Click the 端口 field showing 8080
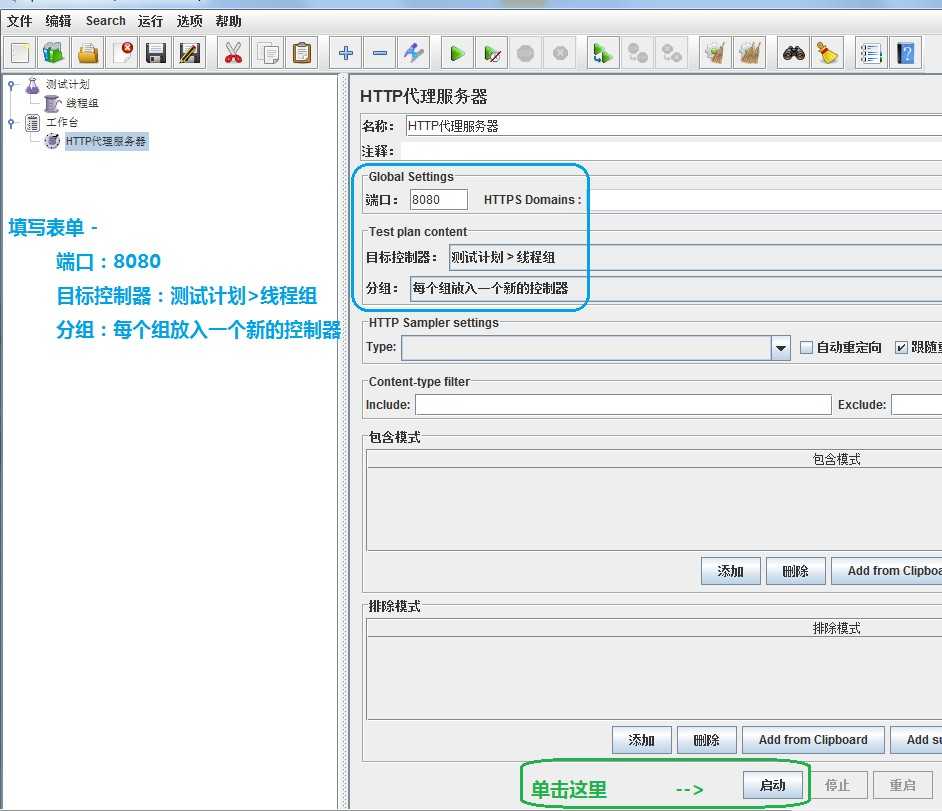Image resolution: width=942 pixels, height=811 pixels. click(439, 199)
